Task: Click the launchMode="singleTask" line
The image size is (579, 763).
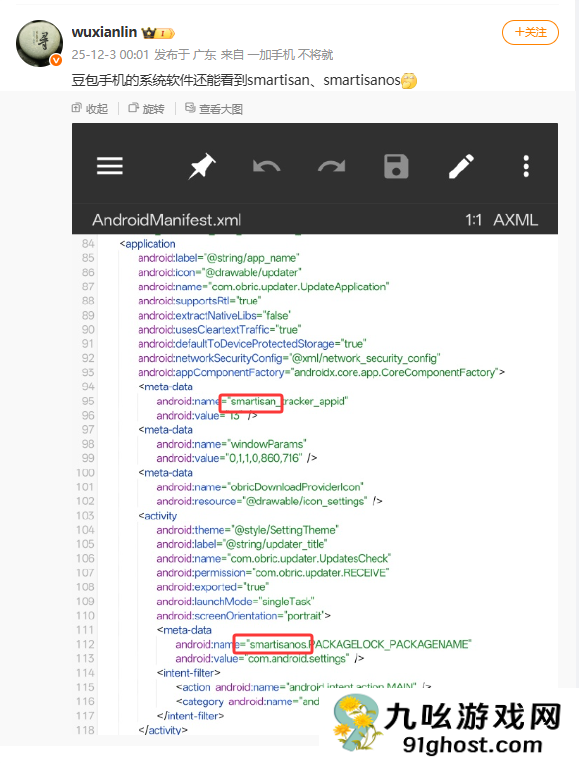Action: (x=235, y=601)
